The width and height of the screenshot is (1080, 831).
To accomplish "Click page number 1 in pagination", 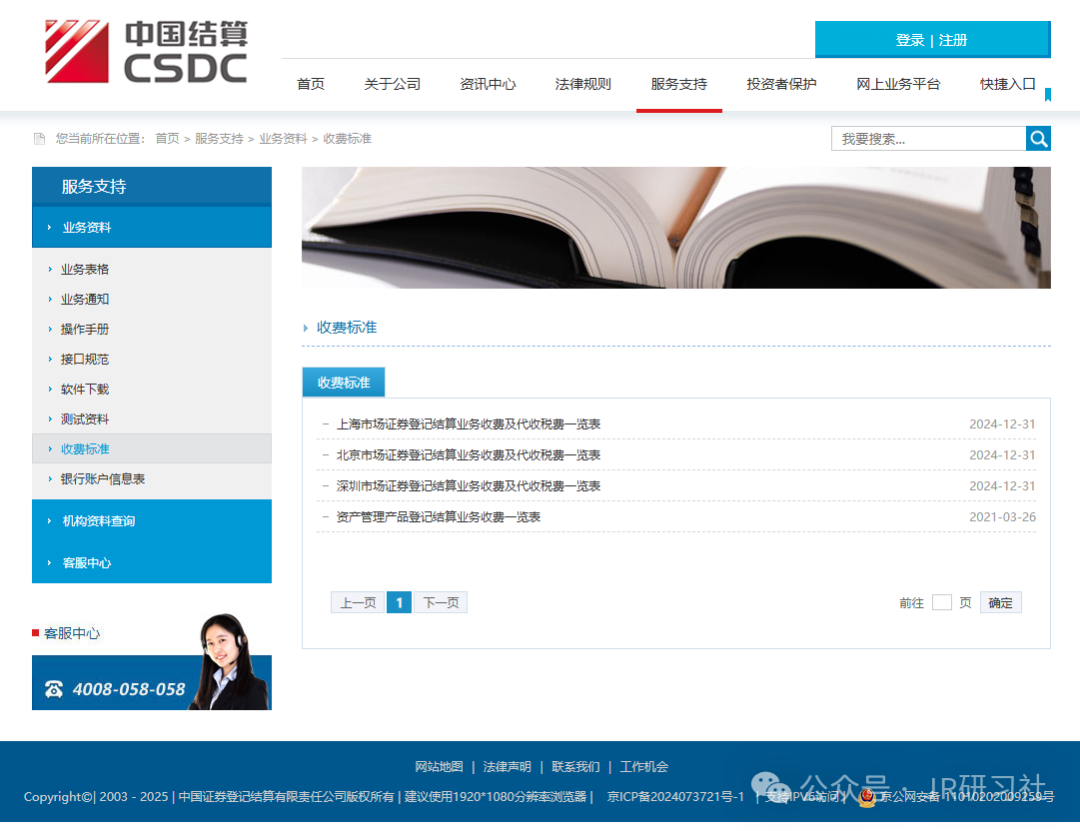I will point(399,603).
